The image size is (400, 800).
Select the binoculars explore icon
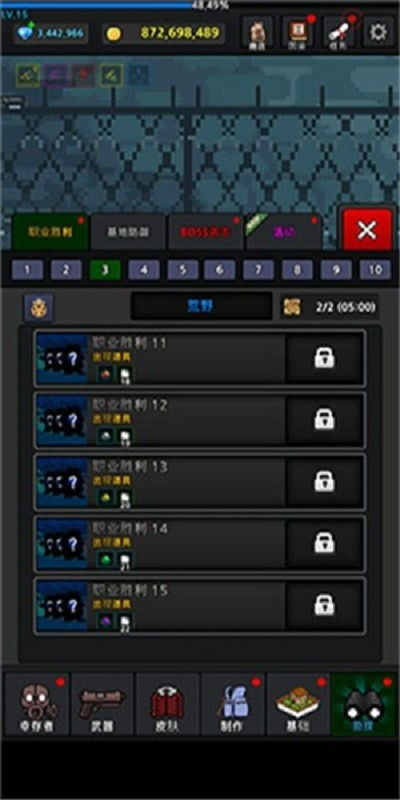[x=364, y=704]
